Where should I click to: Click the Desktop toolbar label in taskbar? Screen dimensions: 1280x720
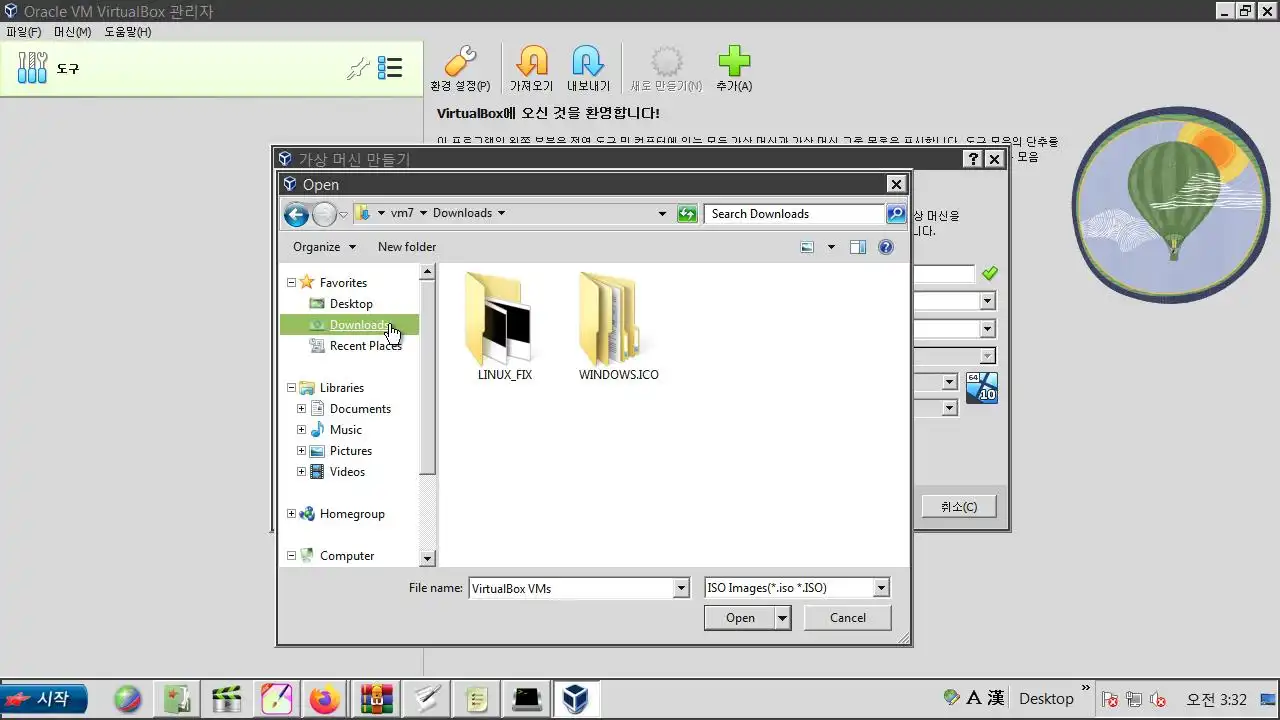tap(1046, 699)
